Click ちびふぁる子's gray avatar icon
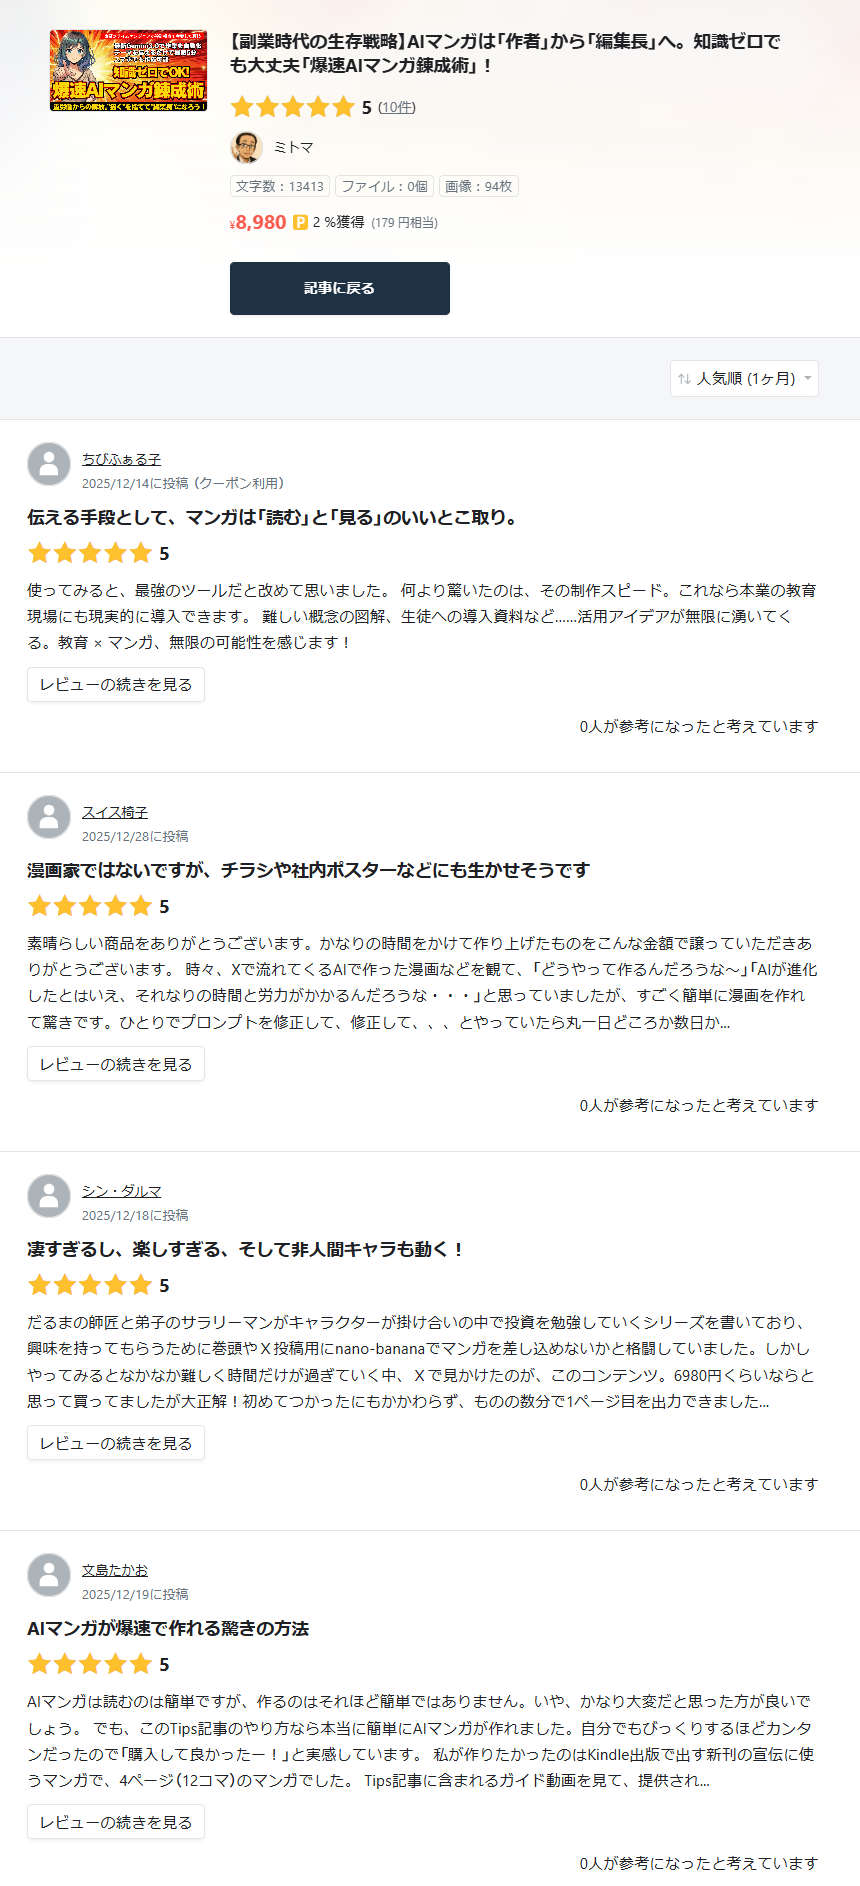This screenshot has height=1886, width=860. click(x=49, y=465)
